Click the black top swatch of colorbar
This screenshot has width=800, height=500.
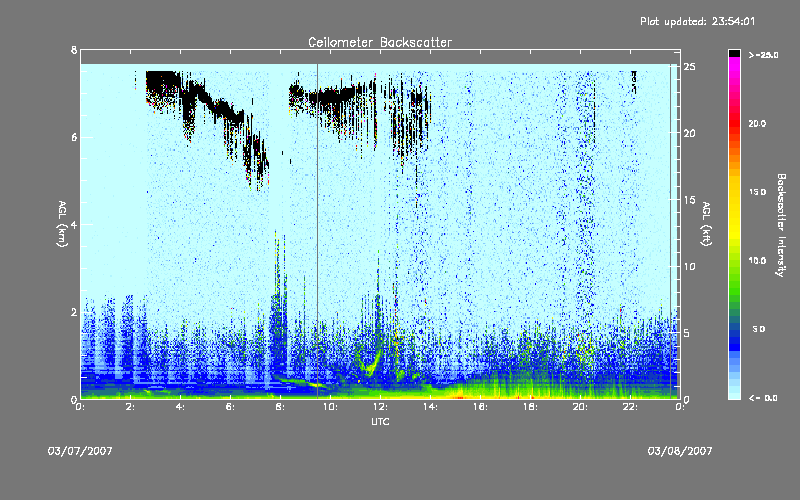coord(735,53)
